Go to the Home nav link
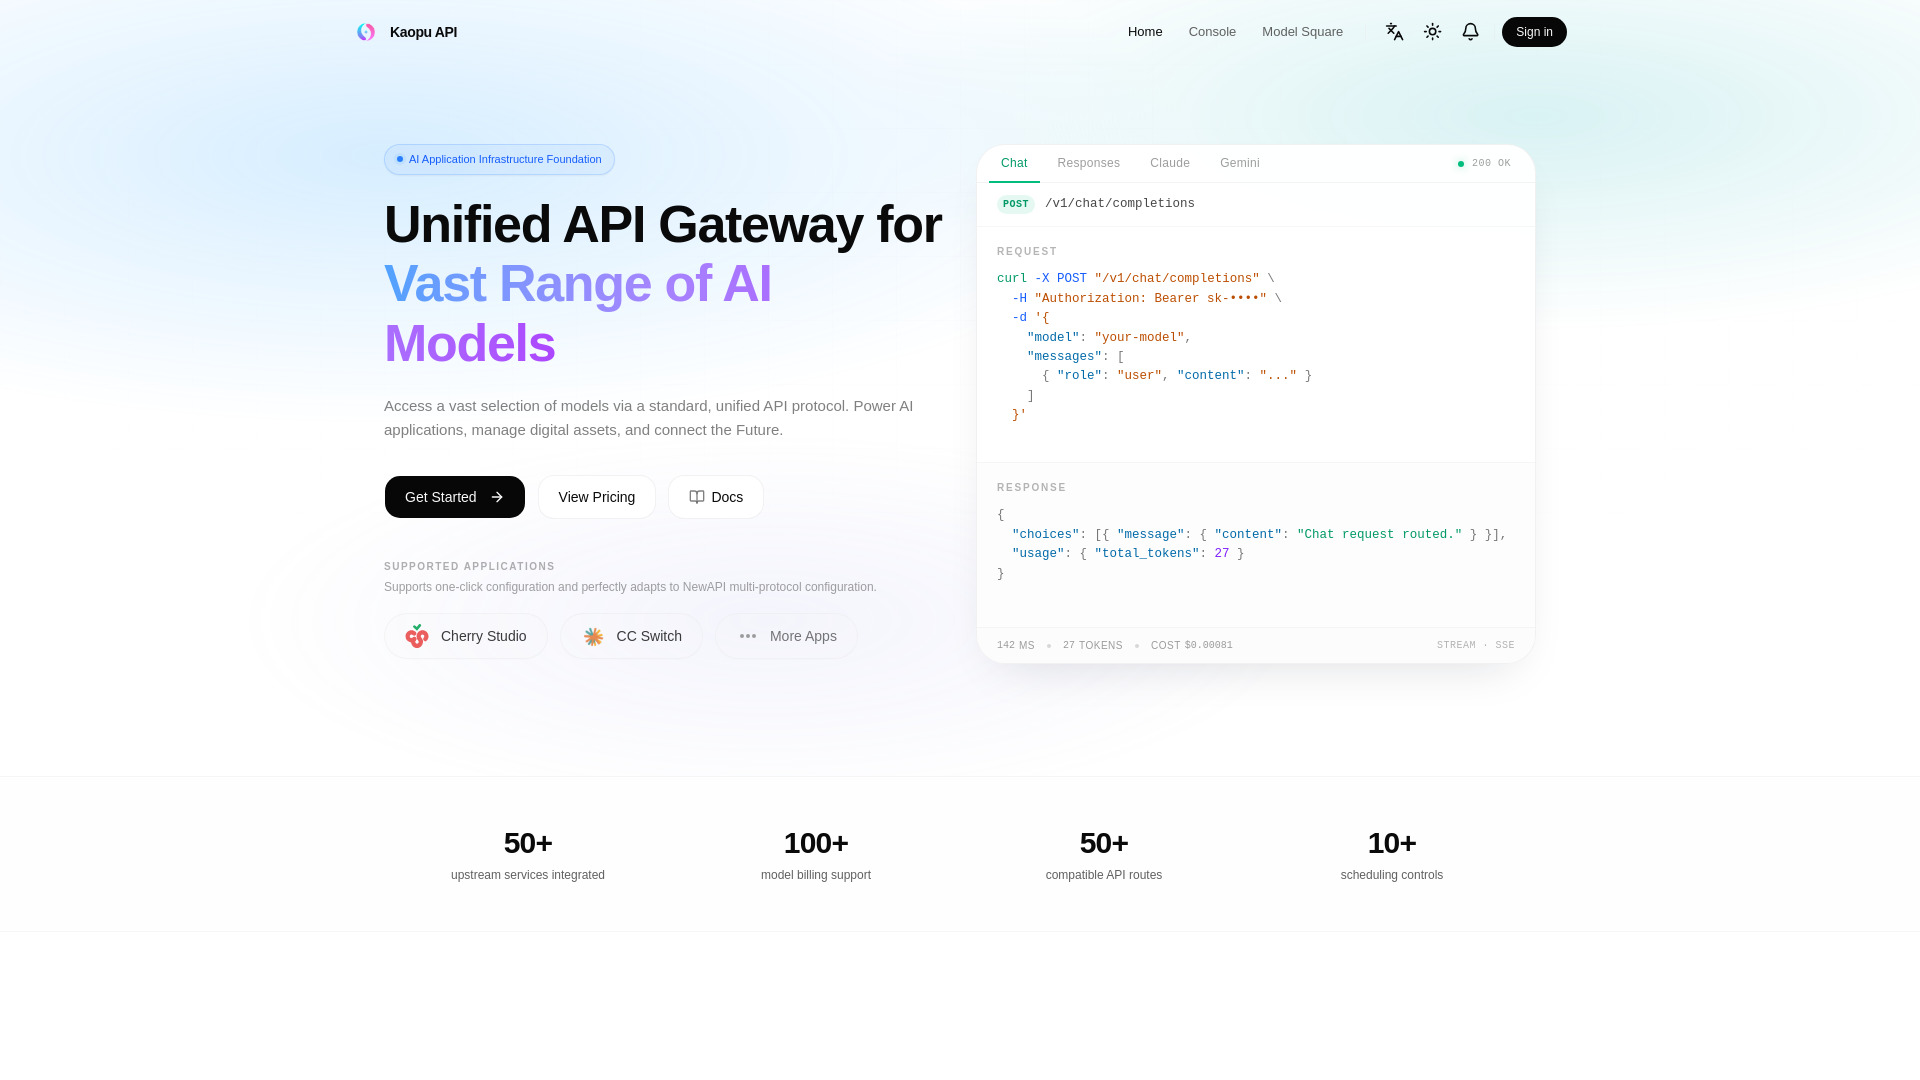1920x1080 pixels. 1145,32
